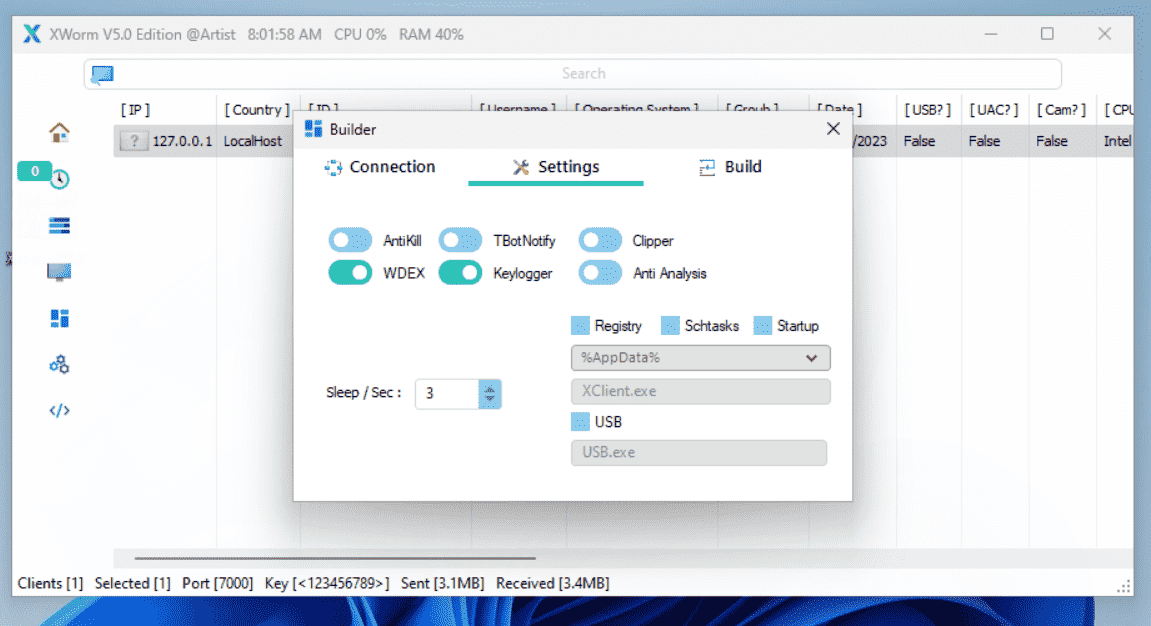Select the 127.0.0.1 IP cell
The image size is (1151, 626).
(182, 141)
